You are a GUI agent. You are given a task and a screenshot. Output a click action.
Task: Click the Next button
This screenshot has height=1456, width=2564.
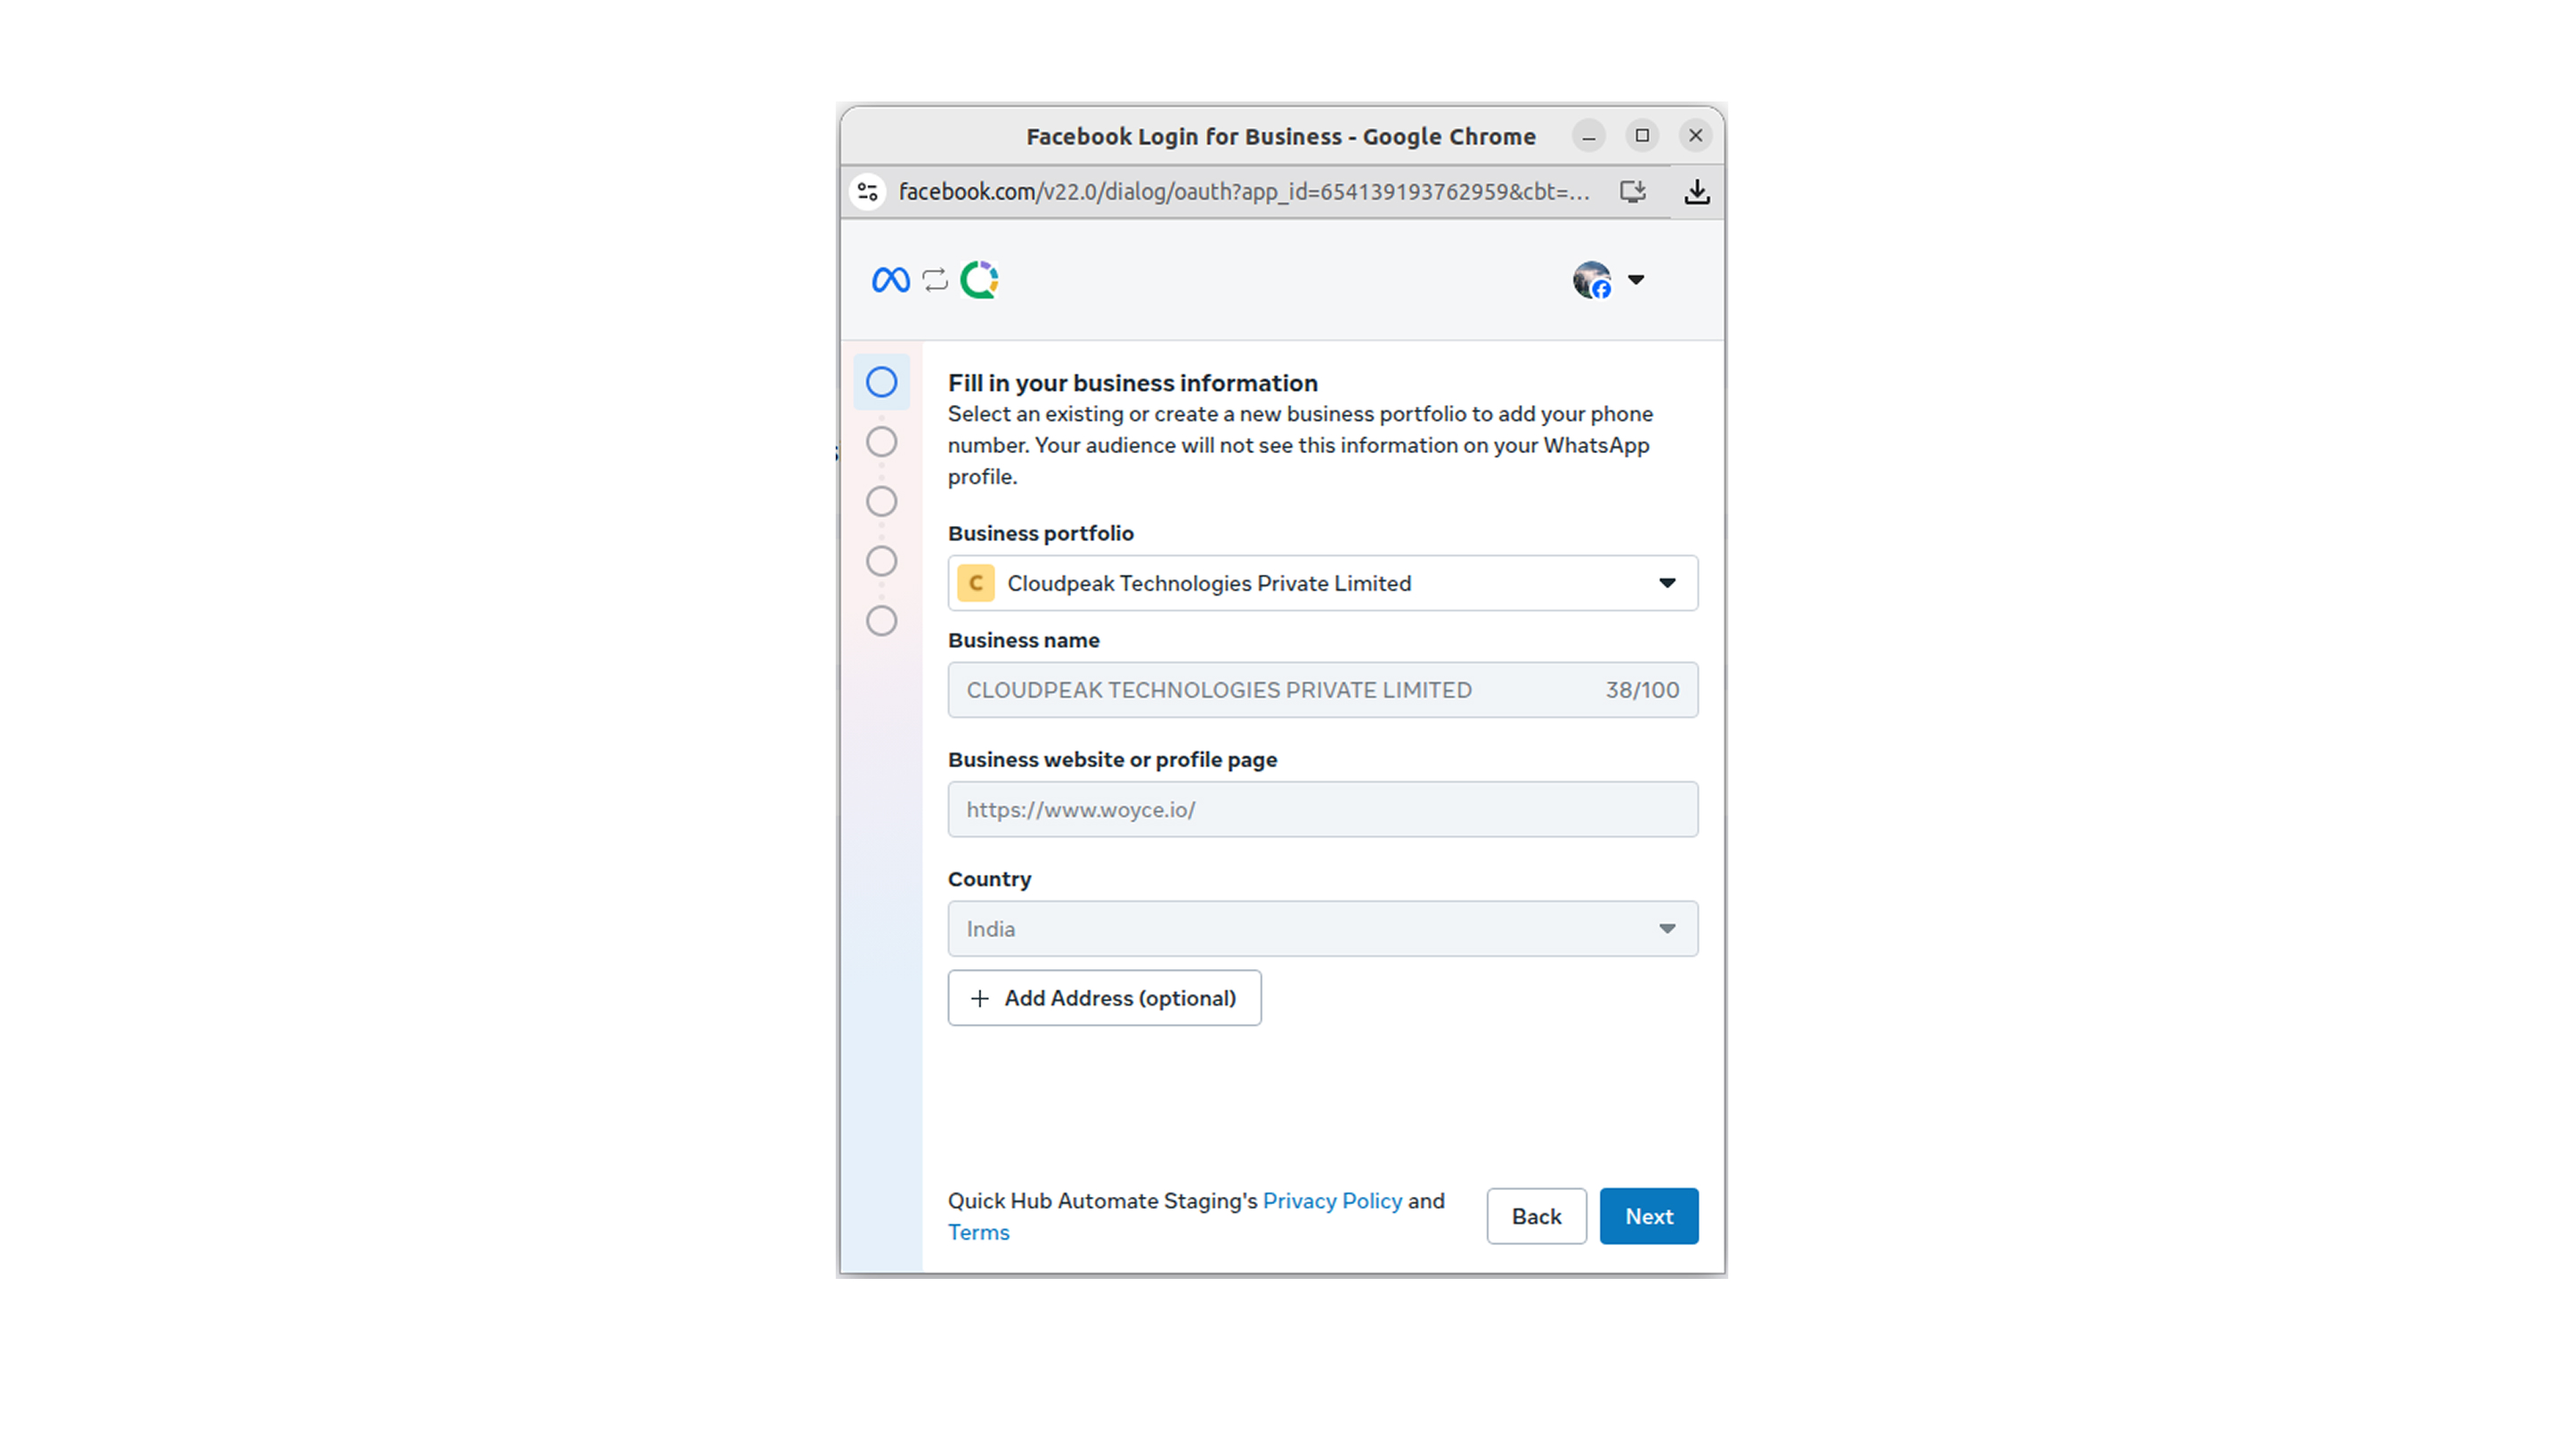(x=1648, y=1216)
